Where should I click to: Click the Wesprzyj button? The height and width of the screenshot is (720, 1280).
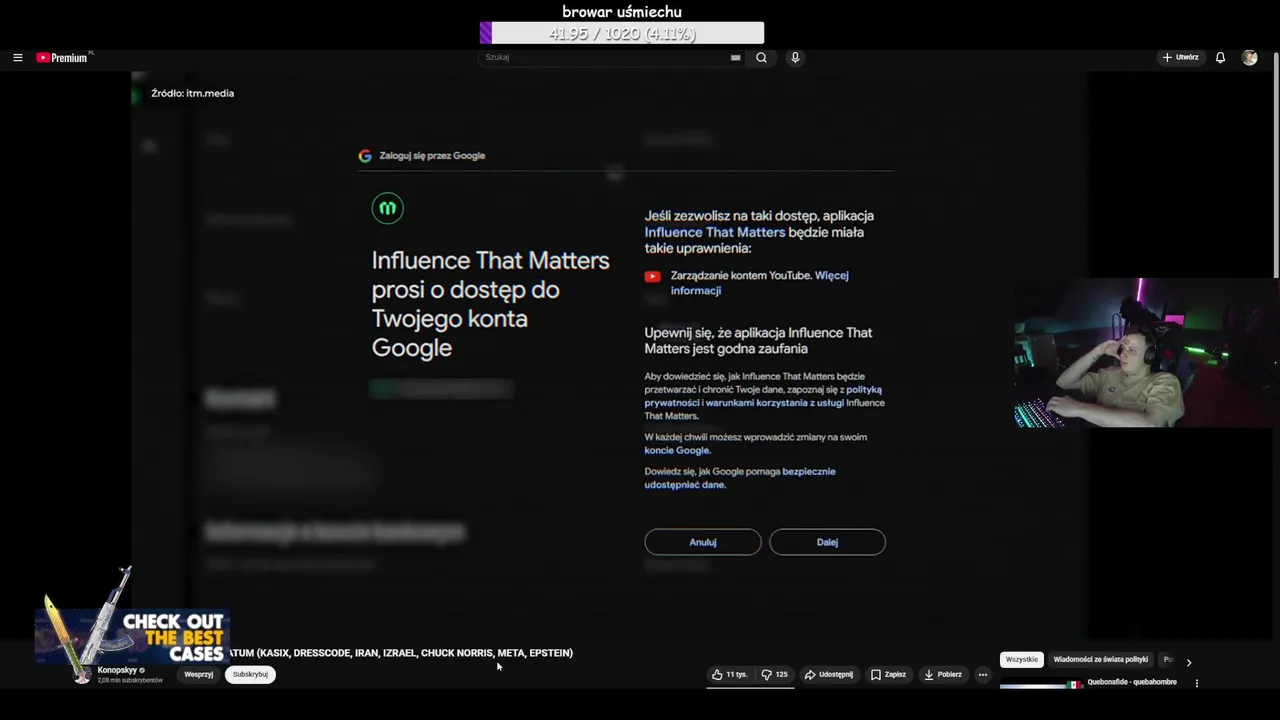[x=199, y=675]
